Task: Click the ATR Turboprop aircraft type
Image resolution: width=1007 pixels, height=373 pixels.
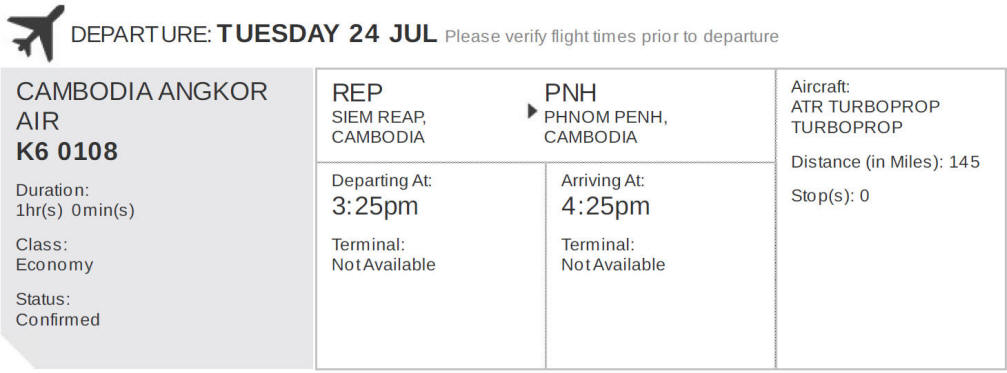Action: pyautogui.click(x=865, y=117)
